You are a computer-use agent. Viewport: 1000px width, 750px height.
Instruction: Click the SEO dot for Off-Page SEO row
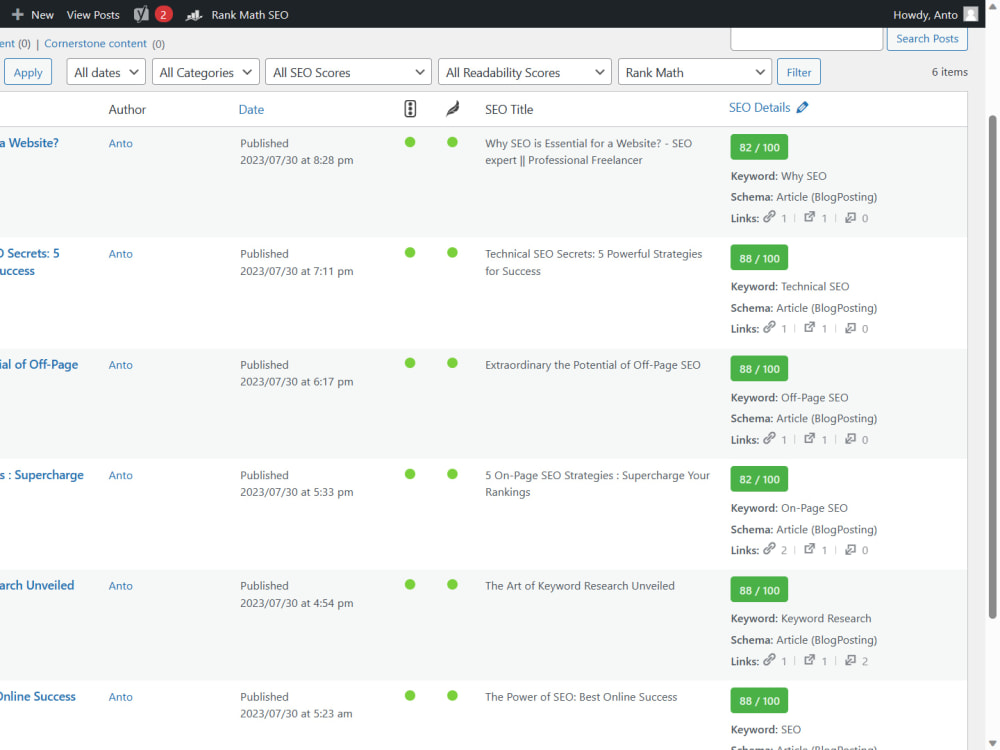[x=410, y=363]
